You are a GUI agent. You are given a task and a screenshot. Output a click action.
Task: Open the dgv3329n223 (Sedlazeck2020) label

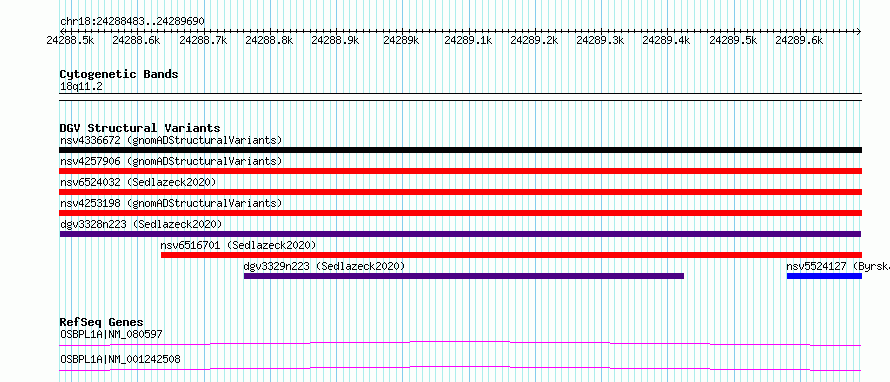324,266
